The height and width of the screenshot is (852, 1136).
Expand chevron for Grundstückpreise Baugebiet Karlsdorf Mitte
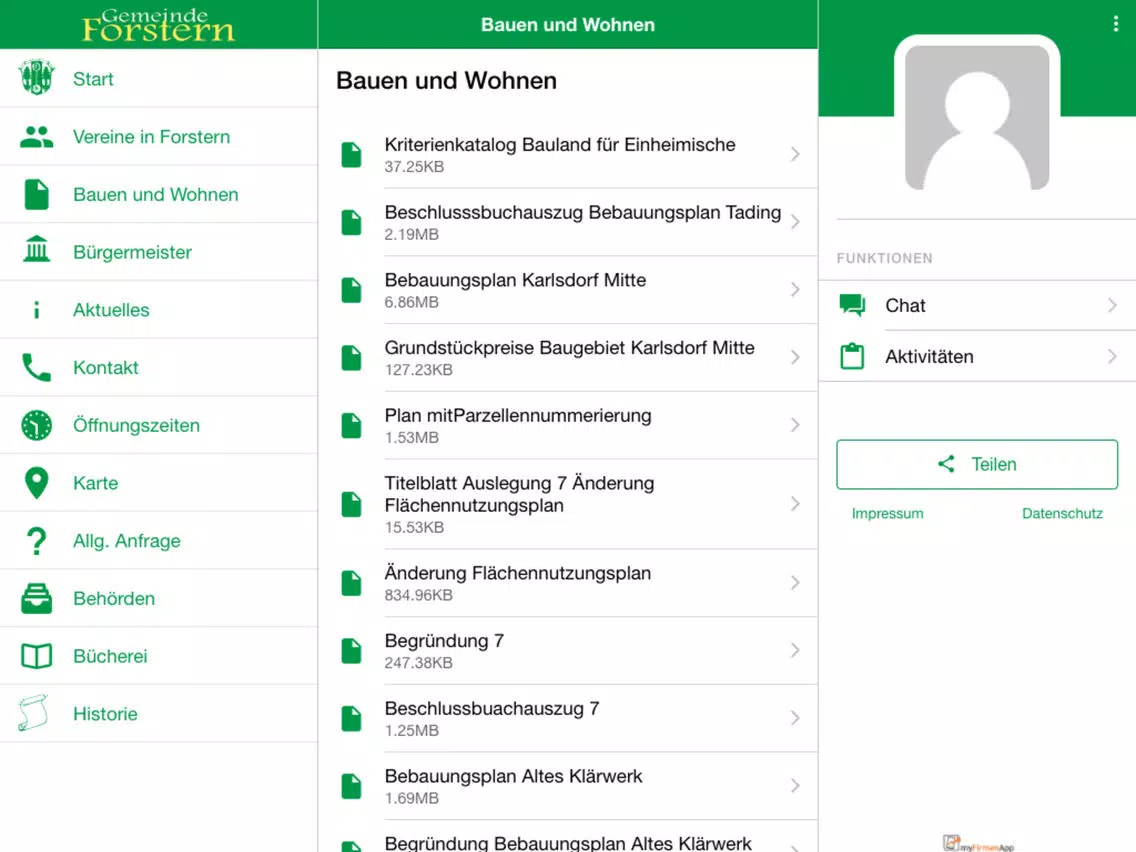pos(795,357)
